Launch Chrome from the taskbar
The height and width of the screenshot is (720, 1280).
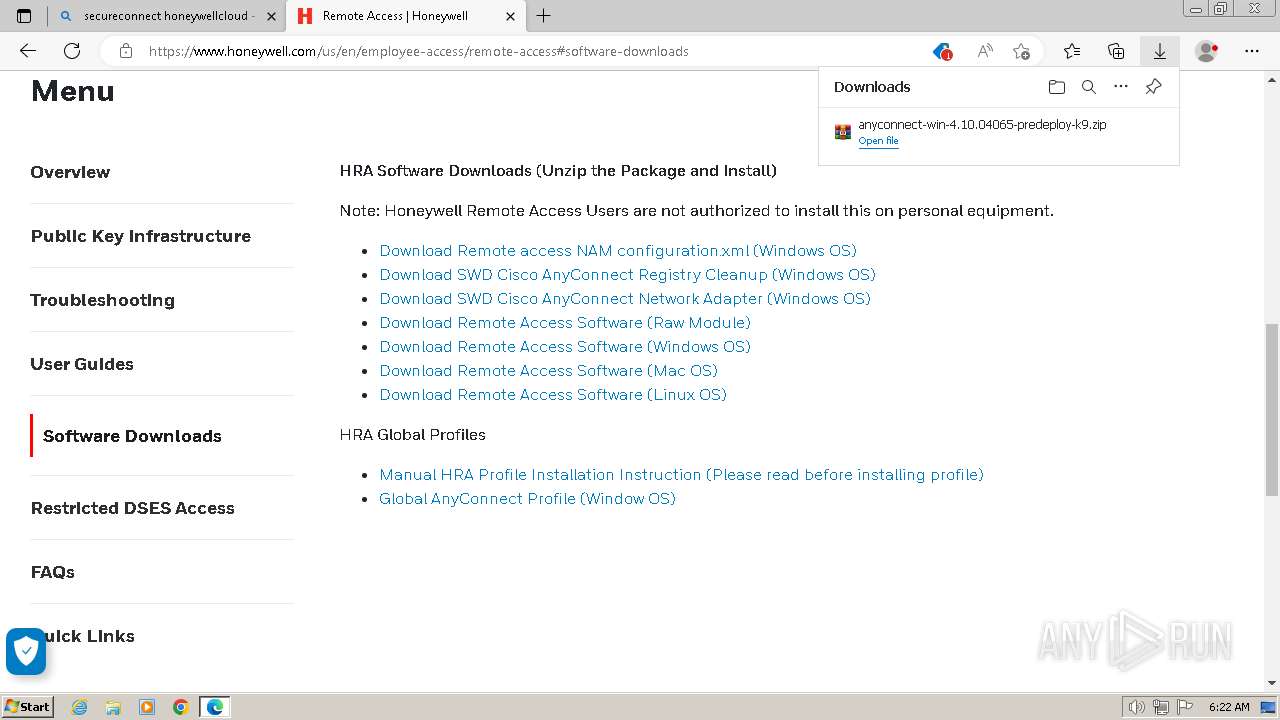[181, 707]
